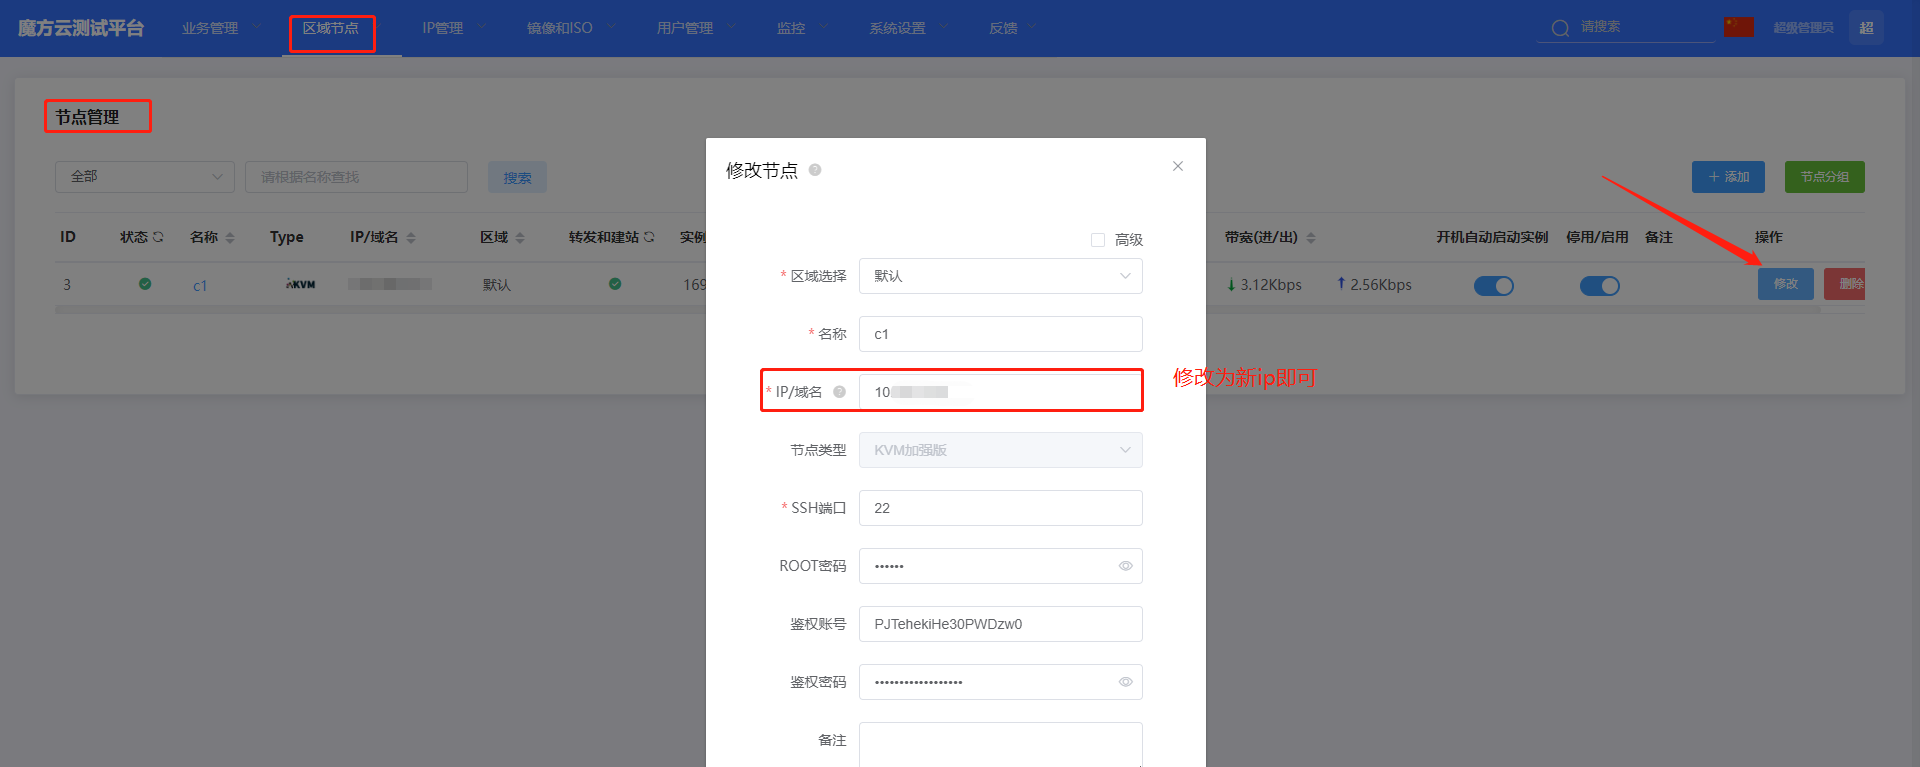Close the 修改节点 dialog
The width and height of the screenshot is (1920, 767).
[1178, 166]
